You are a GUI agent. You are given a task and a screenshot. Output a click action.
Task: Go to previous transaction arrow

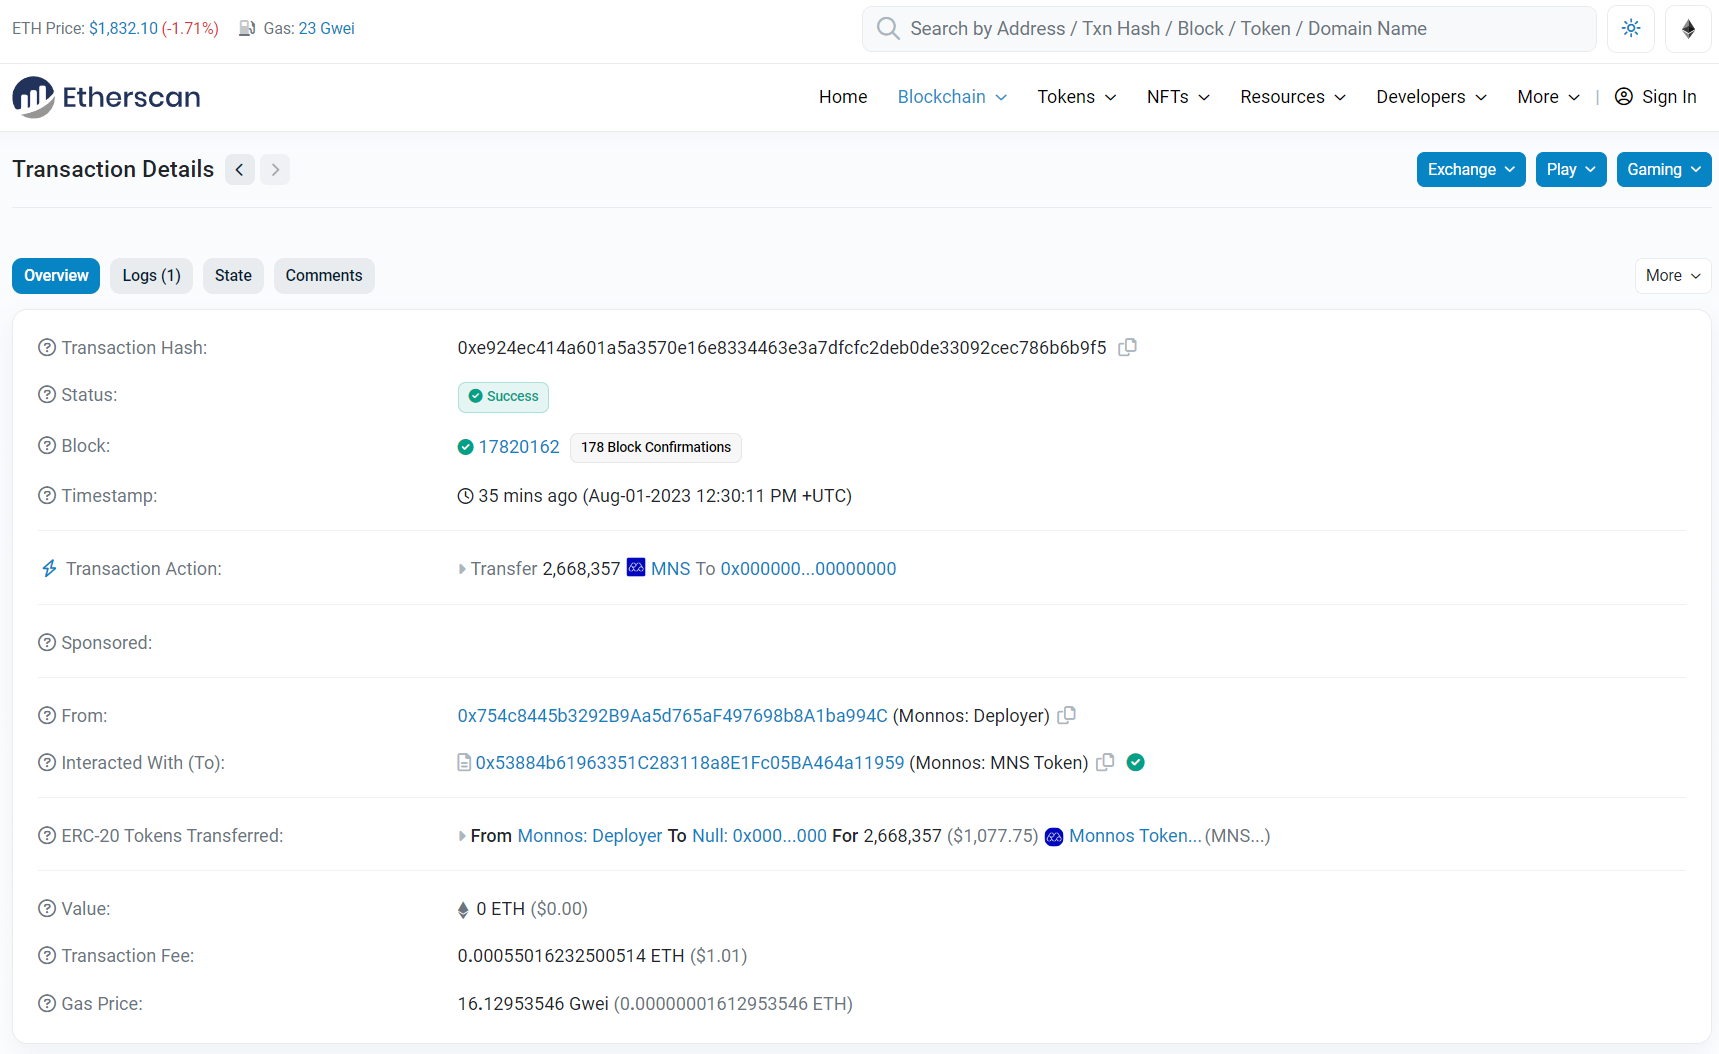[x=240, y=170]
